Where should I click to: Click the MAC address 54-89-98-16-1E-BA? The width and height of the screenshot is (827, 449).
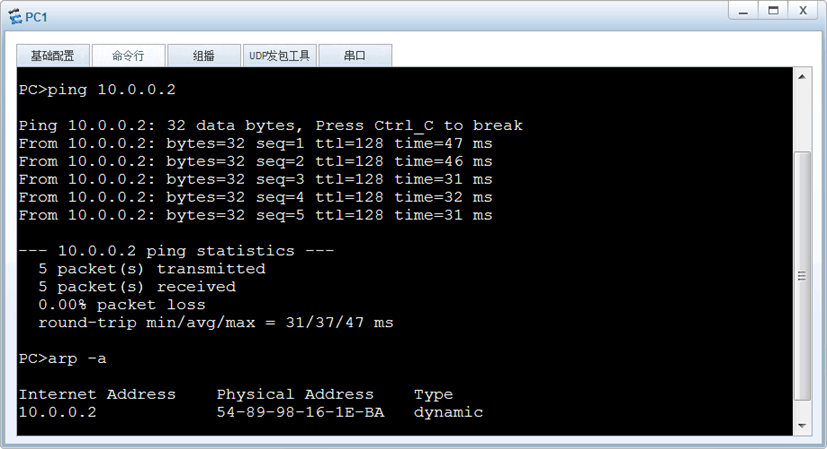pyautogui.click(x=300, y=412)
